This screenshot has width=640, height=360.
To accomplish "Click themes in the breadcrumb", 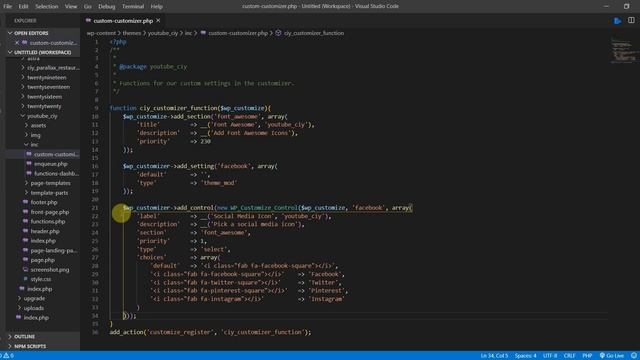I will pyautogui.click(x=131, y=33).
